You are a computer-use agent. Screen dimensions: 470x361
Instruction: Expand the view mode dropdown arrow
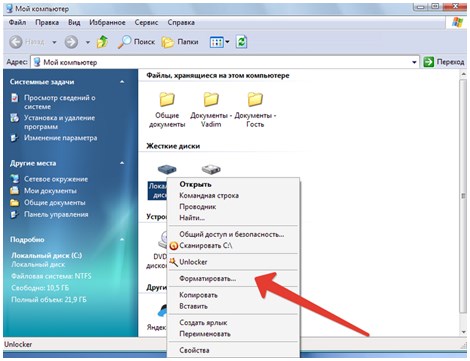(227, 42)
